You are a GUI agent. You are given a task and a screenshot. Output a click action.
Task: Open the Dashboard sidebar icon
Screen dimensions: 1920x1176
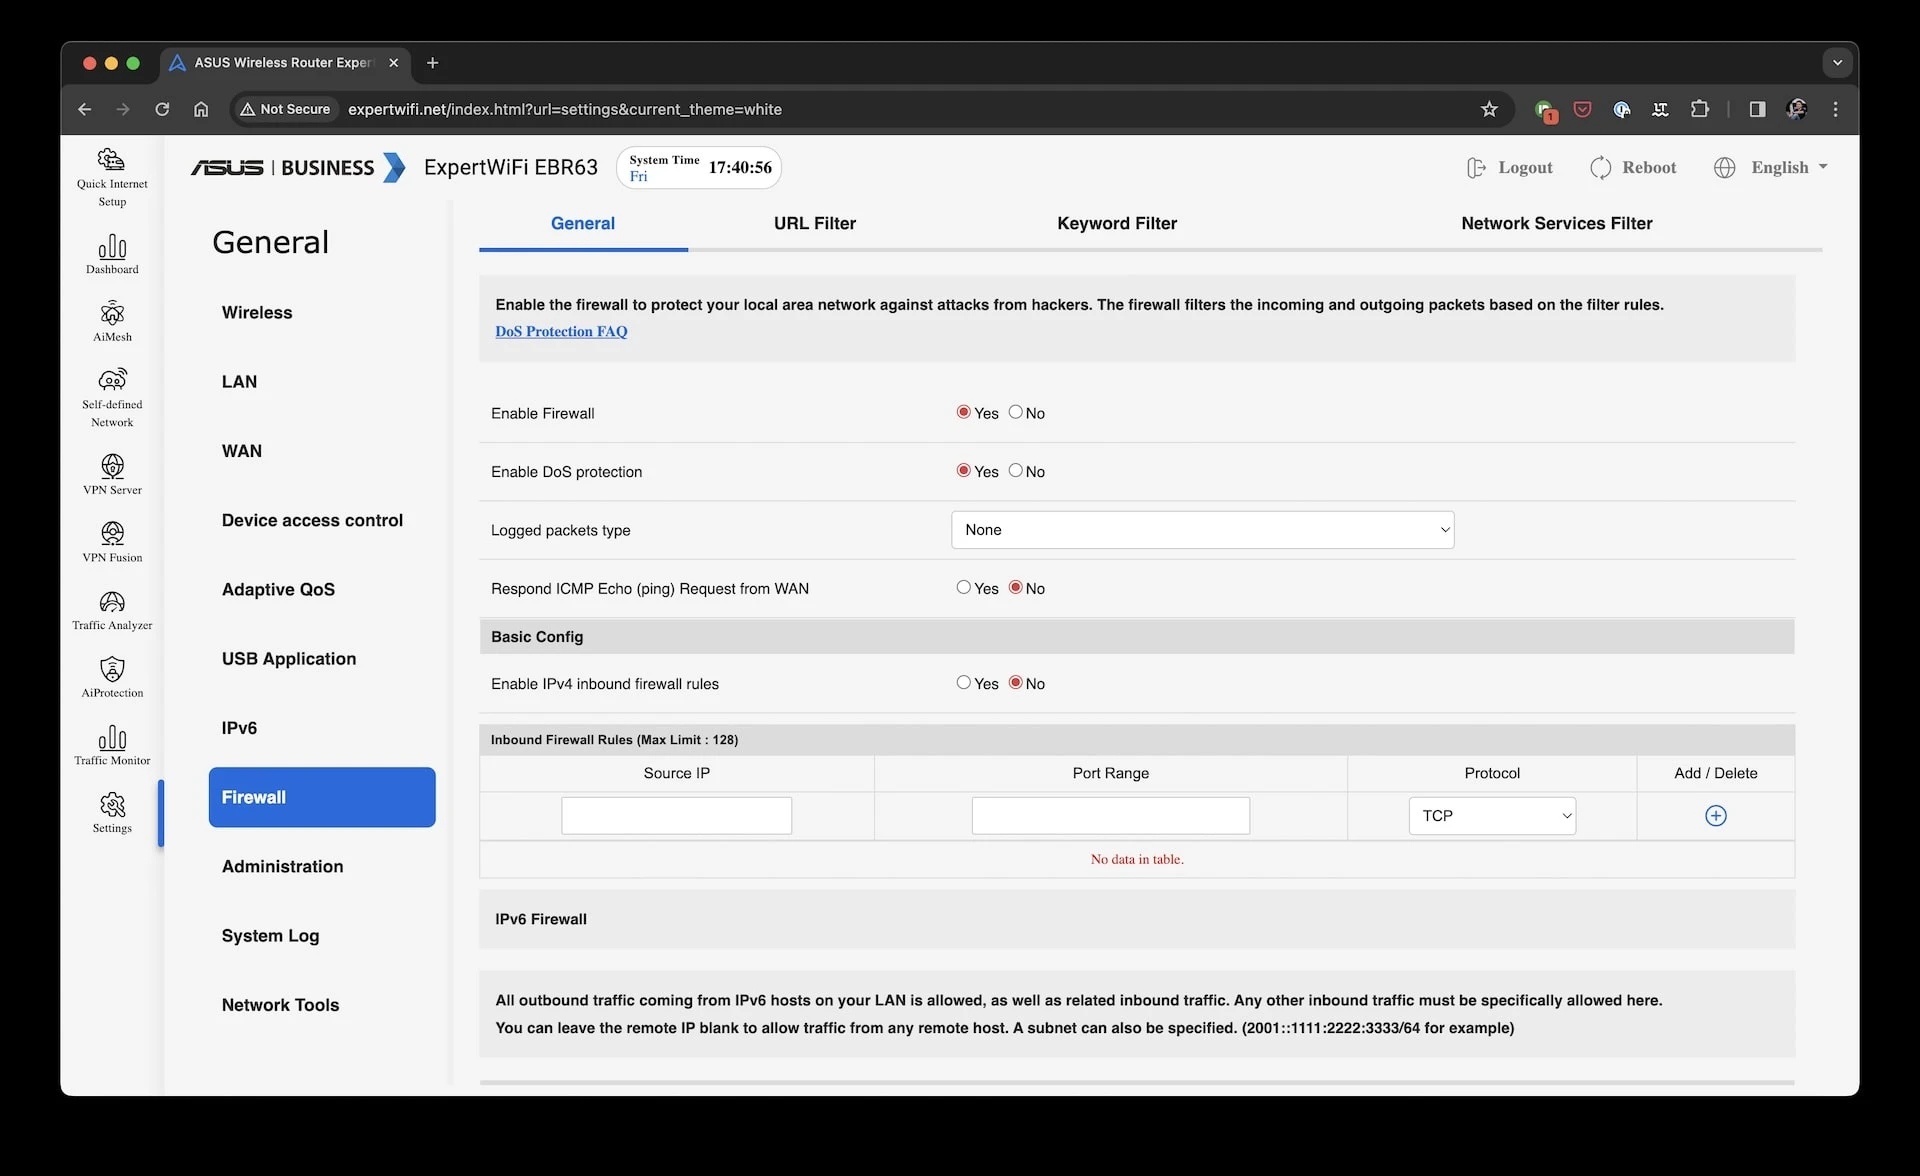click(112, 254)
